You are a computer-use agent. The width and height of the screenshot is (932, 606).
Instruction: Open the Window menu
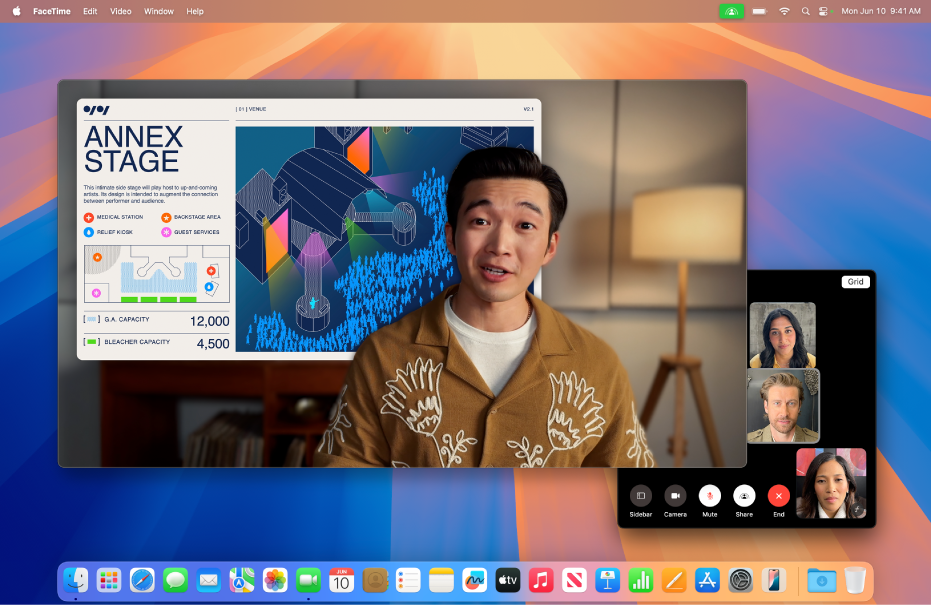point(158,11)
